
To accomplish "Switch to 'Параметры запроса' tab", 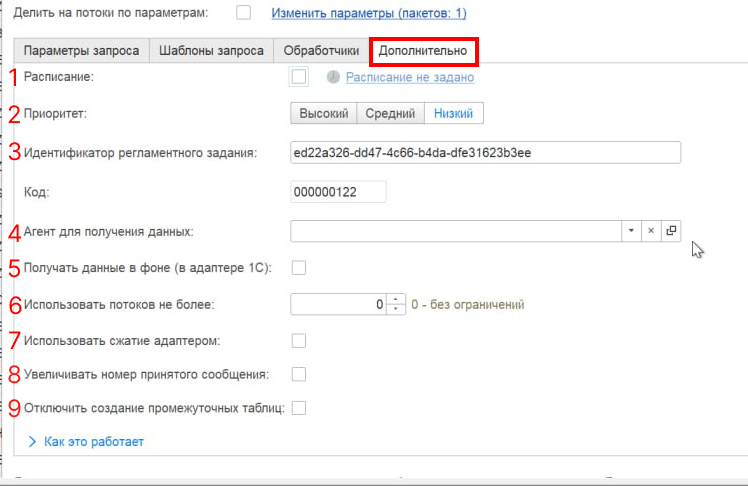I will (x=82, y=50).
